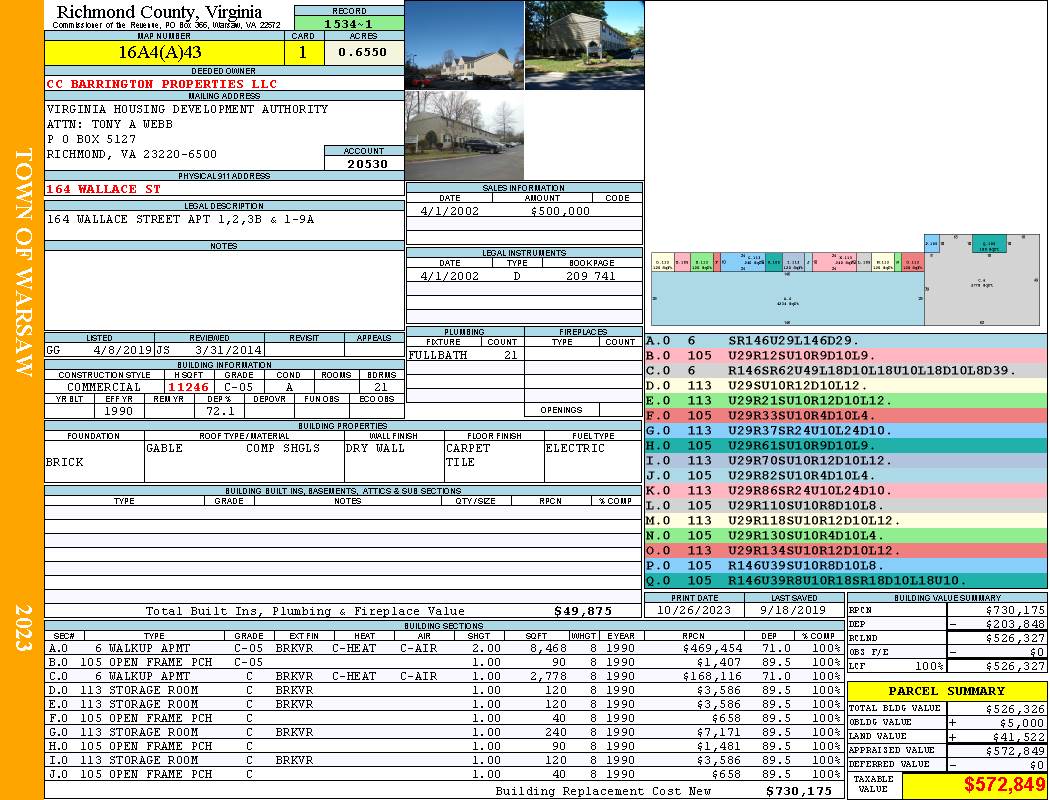Viewport: 1050px width, 800px height.
Task: Select total bldg value $526,326
Action: (1015, 708)
